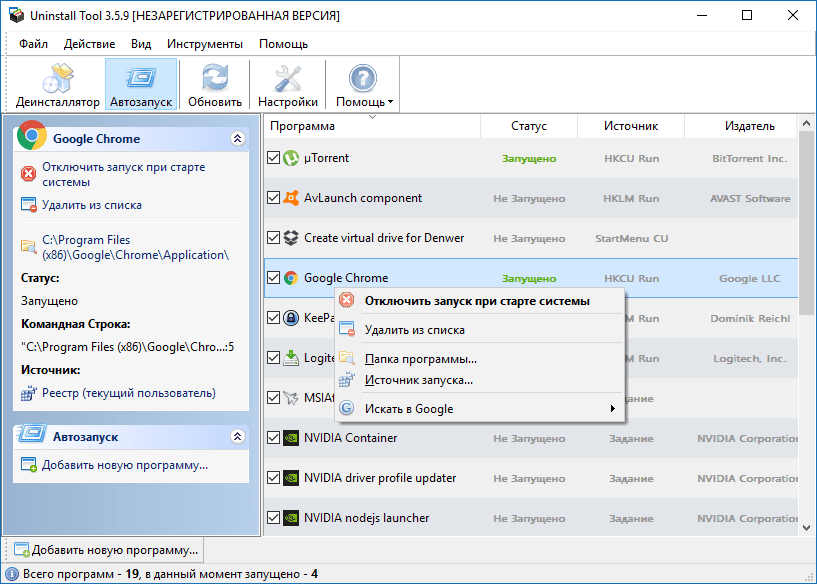Expand the Искать в Google submenu arrow
The width and height of the screenshot is (817, 584).
[x=613, y=409]
